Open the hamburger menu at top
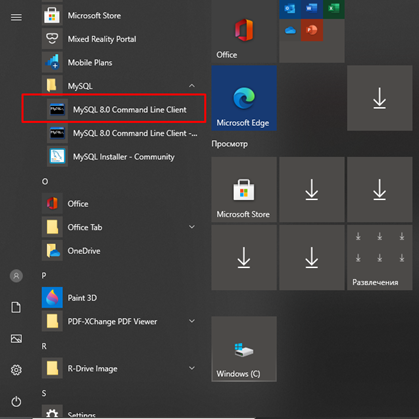The image size is (419, 419). click(x=16, y=17)
